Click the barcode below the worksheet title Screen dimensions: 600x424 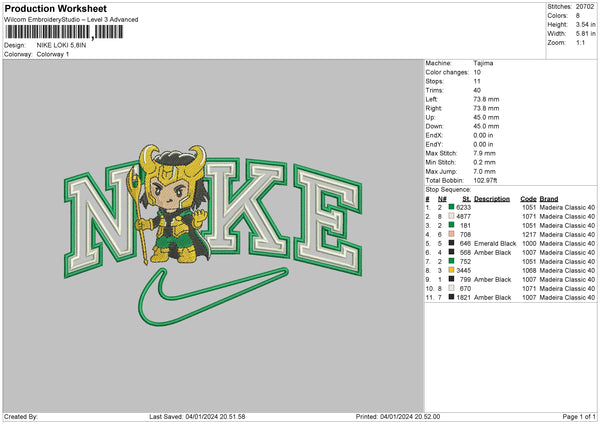(x=64, y=32)
